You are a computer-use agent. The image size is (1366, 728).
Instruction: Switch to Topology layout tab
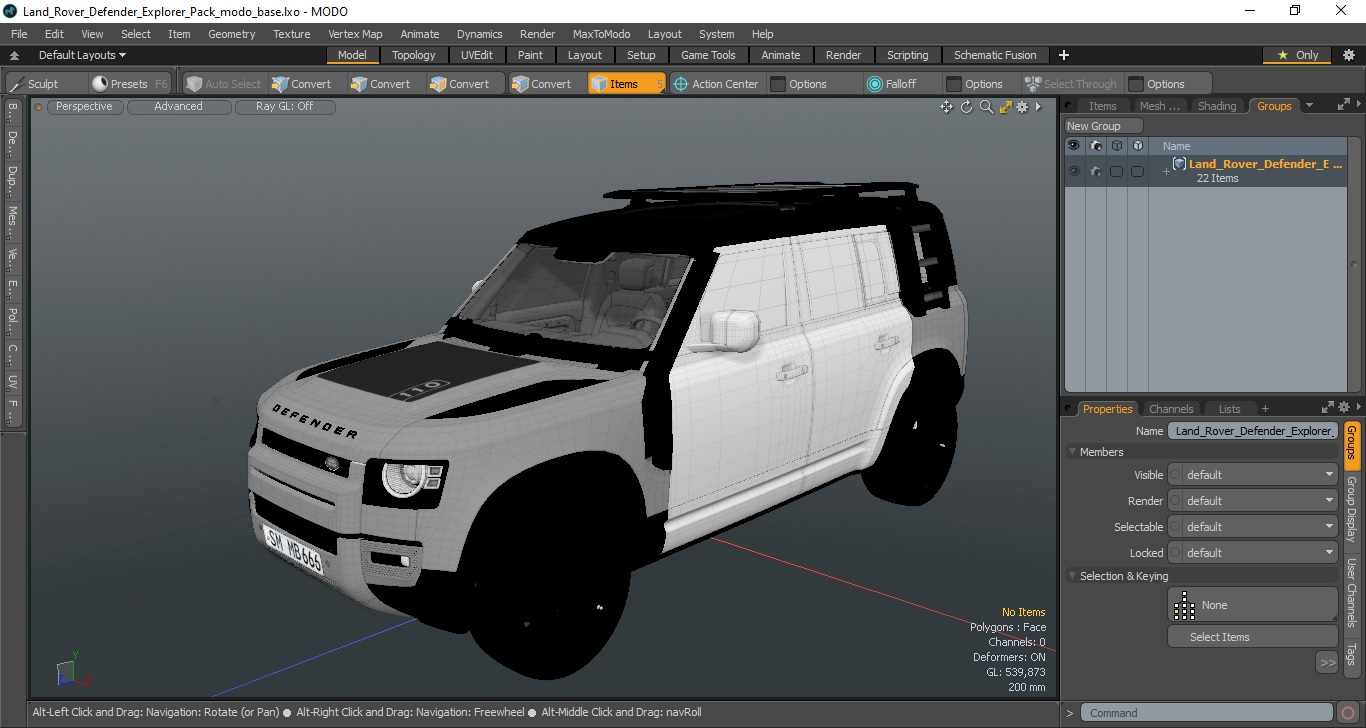click(x=413, y=55)
